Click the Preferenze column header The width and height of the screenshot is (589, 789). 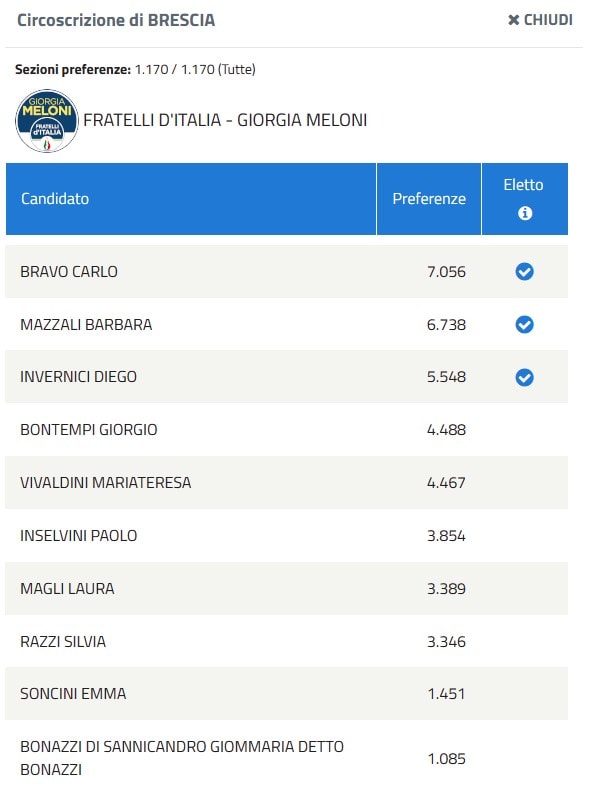coord(429,199)
